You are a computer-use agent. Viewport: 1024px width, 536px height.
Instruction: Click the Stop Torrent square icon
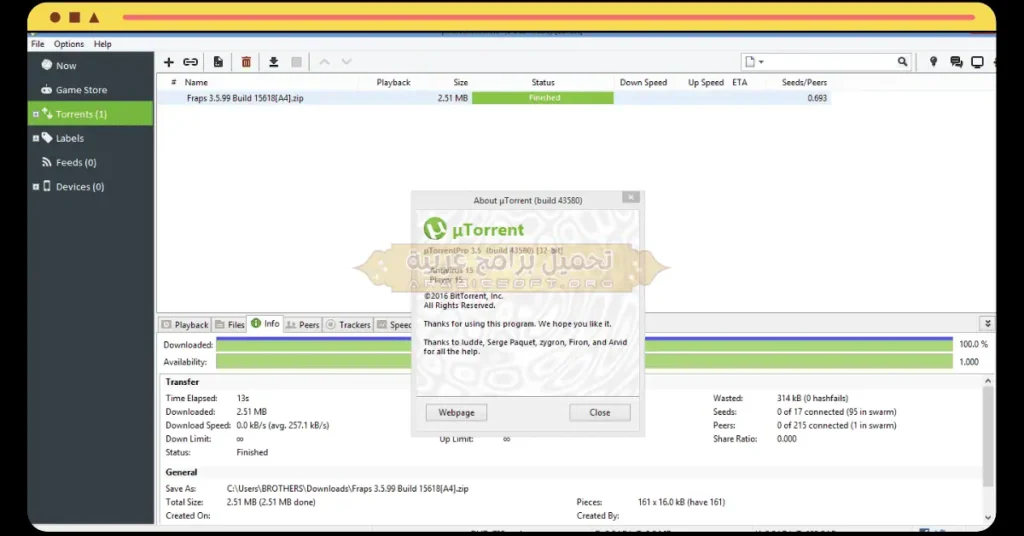pos(296,62)
